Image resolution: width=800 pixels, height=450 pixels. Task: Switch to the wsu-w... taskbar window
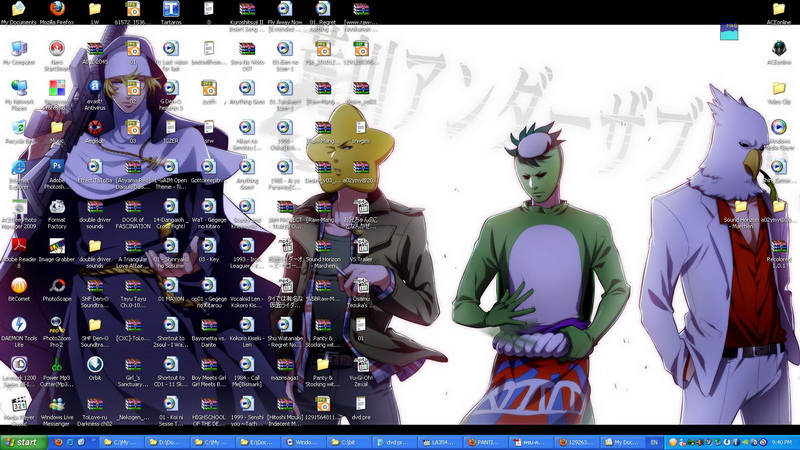click(530, 442)
